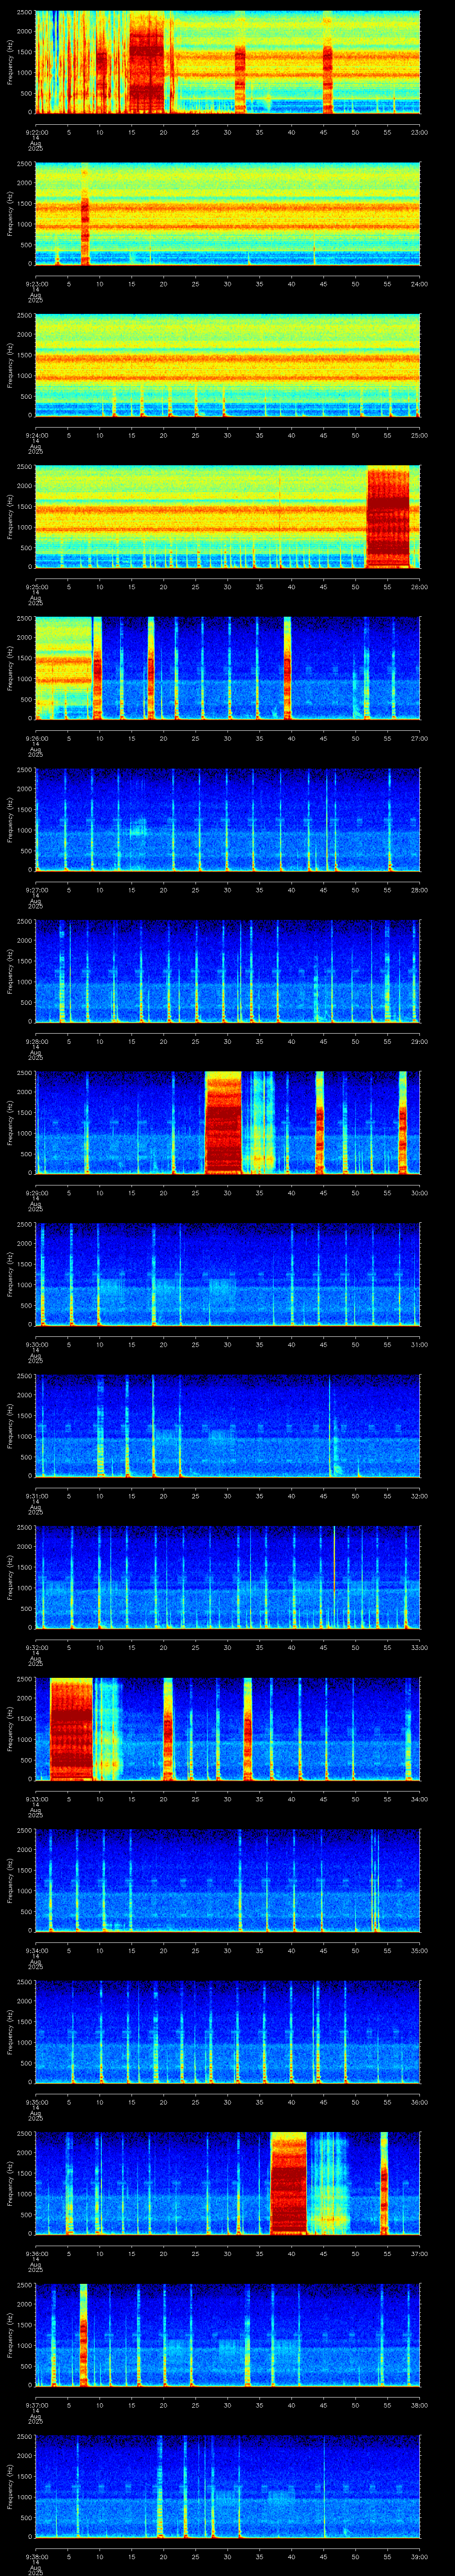Click the red burst in the 9:25:00 spectrogram
This screenshot has width=455, height=2576.
tap(388, 517)
